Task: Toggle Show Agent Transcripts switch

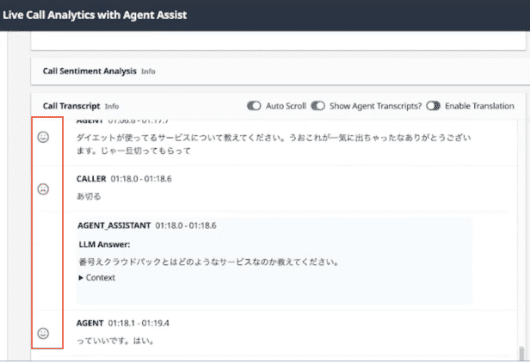Action: [x=318, y=106]
